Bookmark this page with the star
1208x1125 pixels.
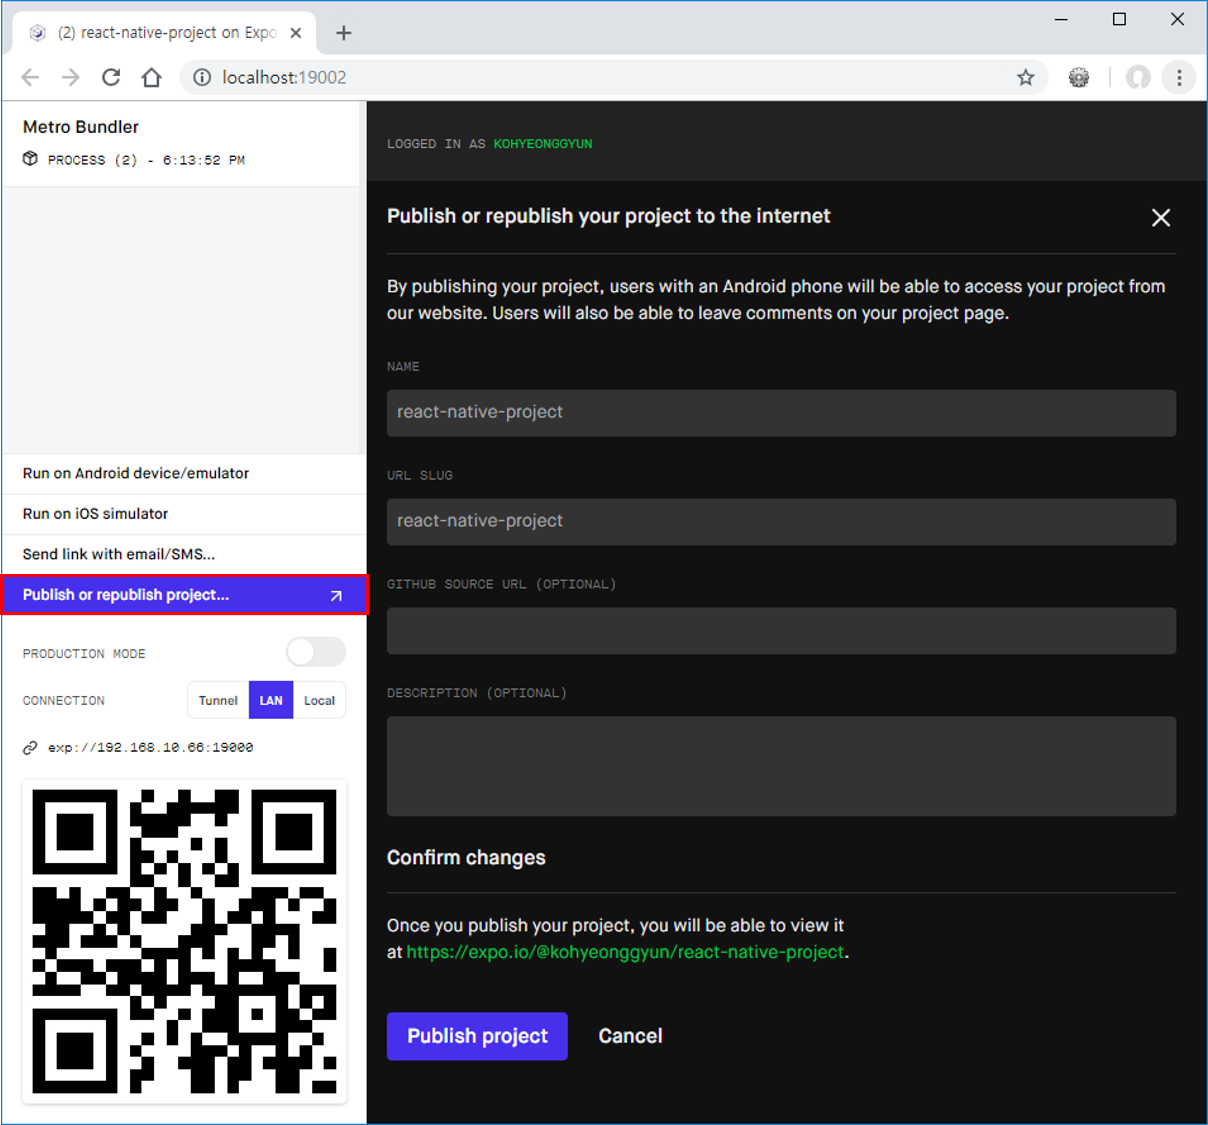pos(1026,77)
